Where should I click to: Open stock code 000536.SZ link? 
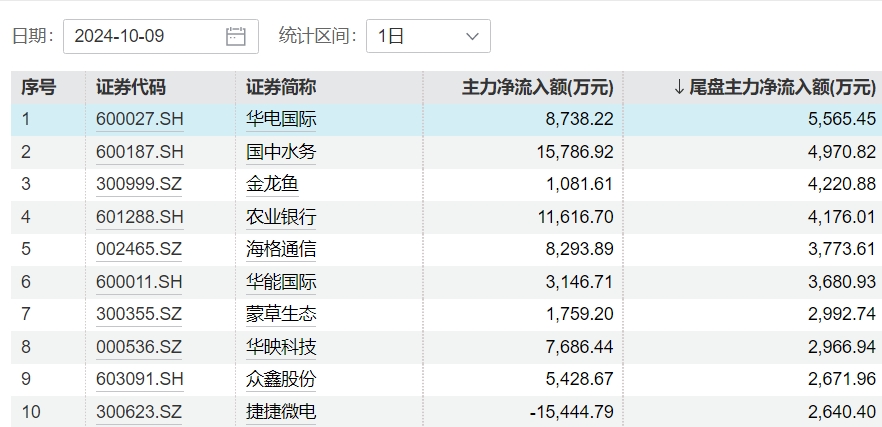click(139, 347)
